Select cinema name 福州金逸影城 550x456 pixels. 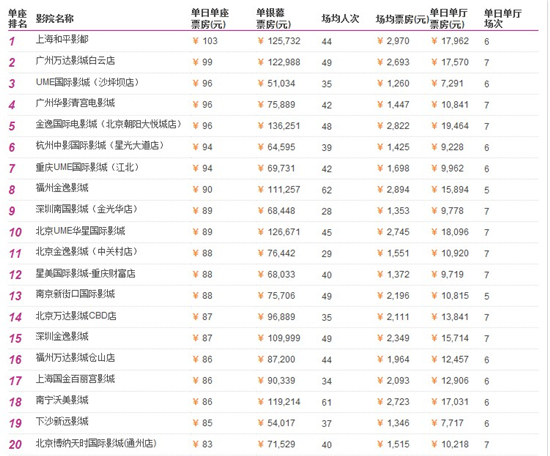tap(62, 188)
